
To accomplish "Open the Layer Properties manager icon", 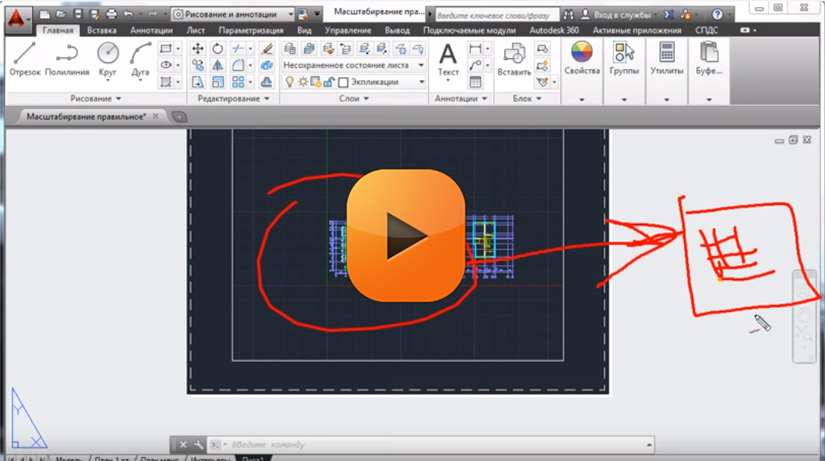I will coord(289,49).
